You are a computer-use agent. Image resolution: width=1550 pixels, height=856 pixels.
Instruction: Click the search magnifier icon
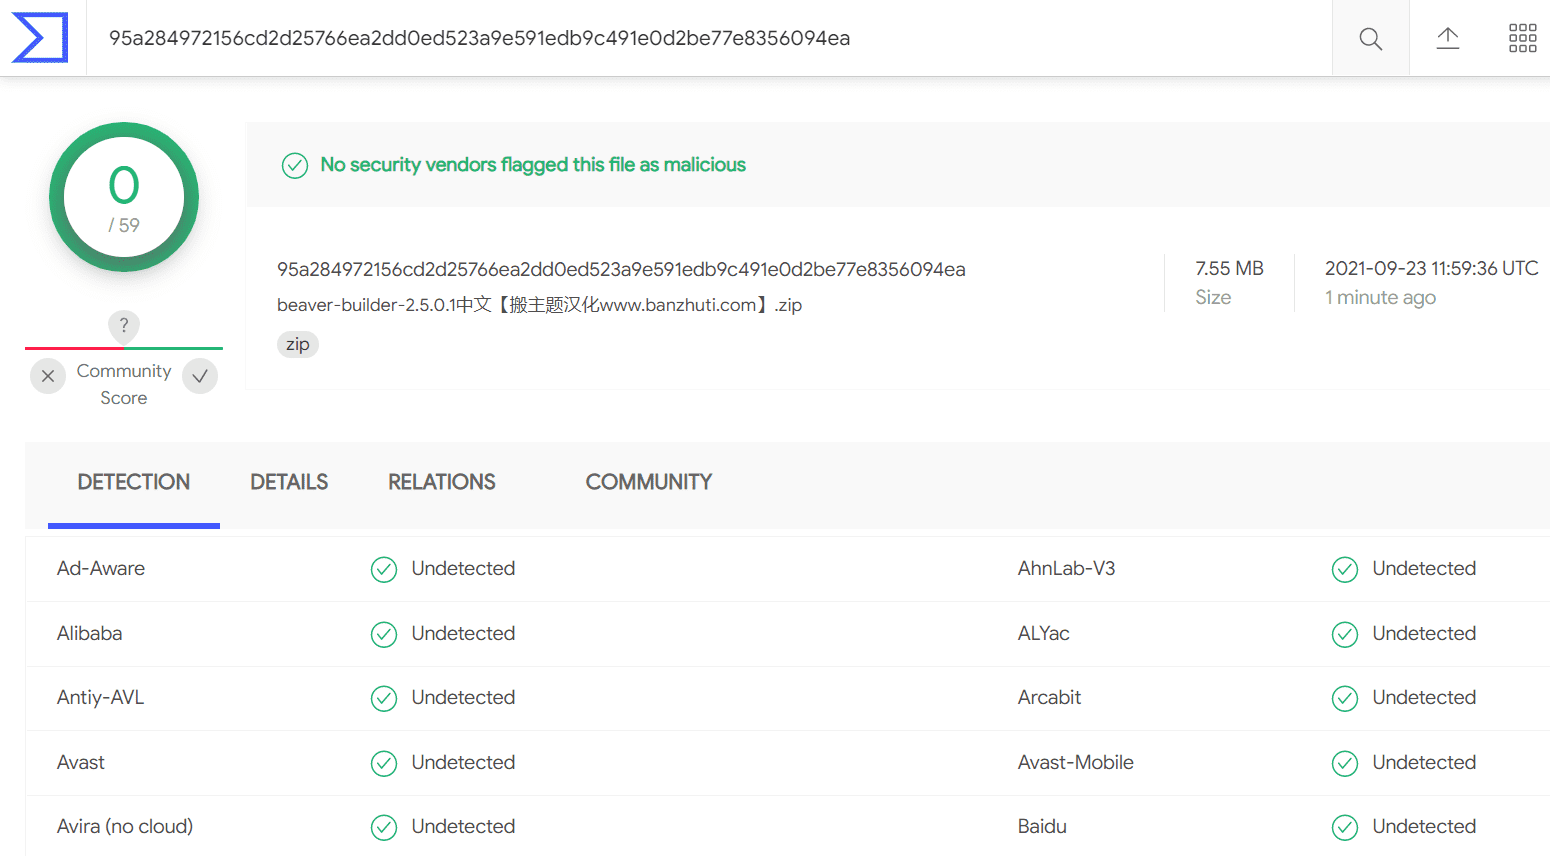point(1371,39)
